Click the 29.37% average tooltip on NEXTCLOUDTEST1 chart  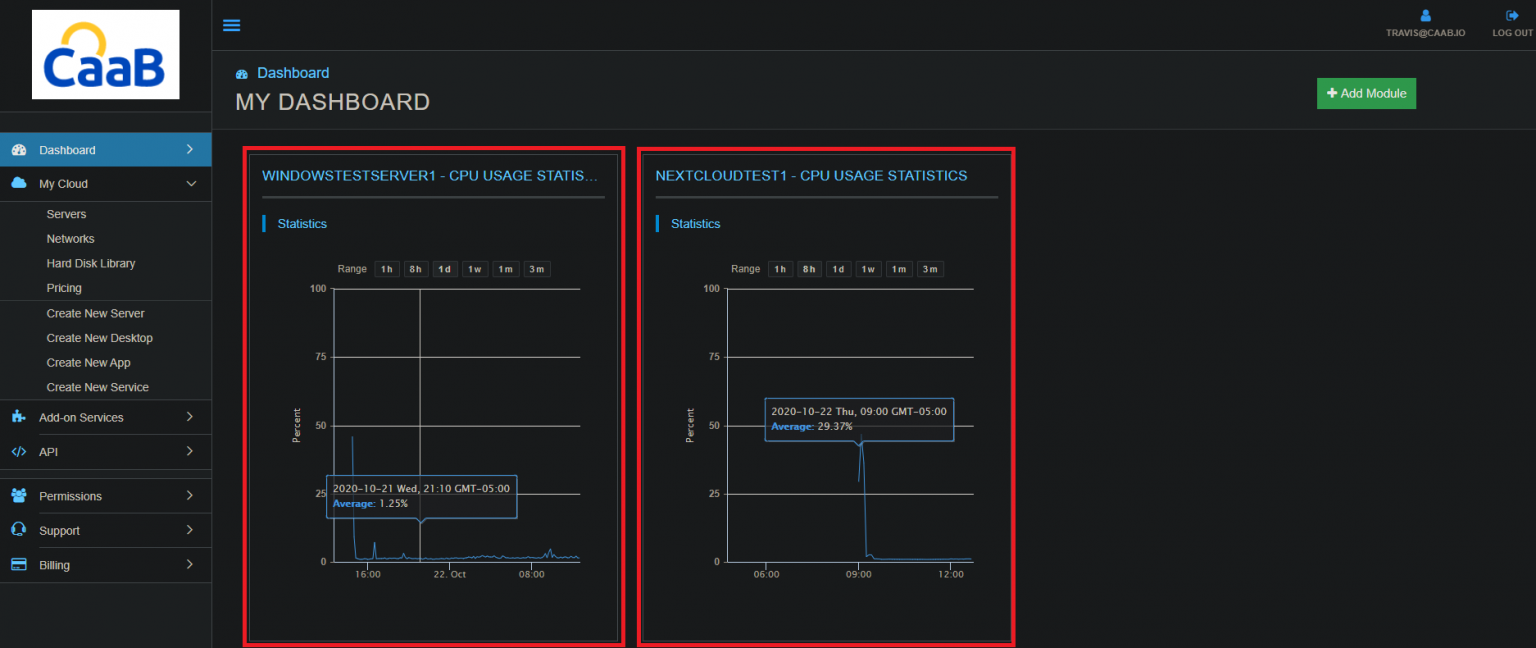[859, 419]
